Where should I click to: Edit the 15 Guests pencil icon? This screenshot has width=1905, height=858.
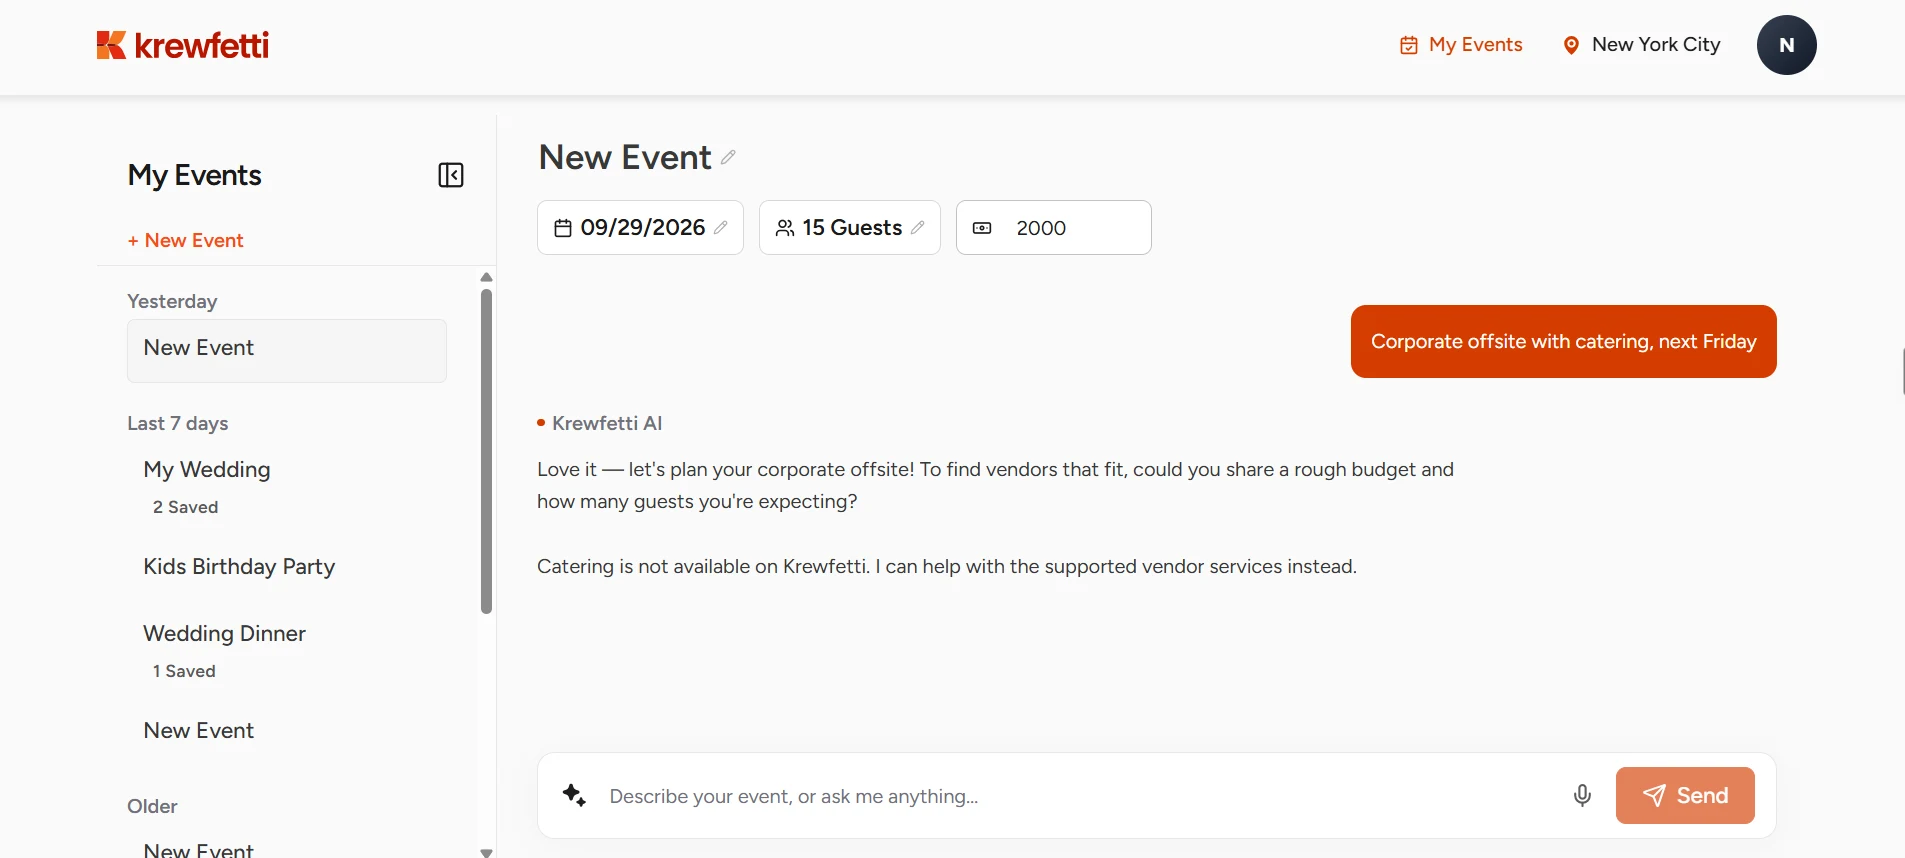[x=917, y=228]
